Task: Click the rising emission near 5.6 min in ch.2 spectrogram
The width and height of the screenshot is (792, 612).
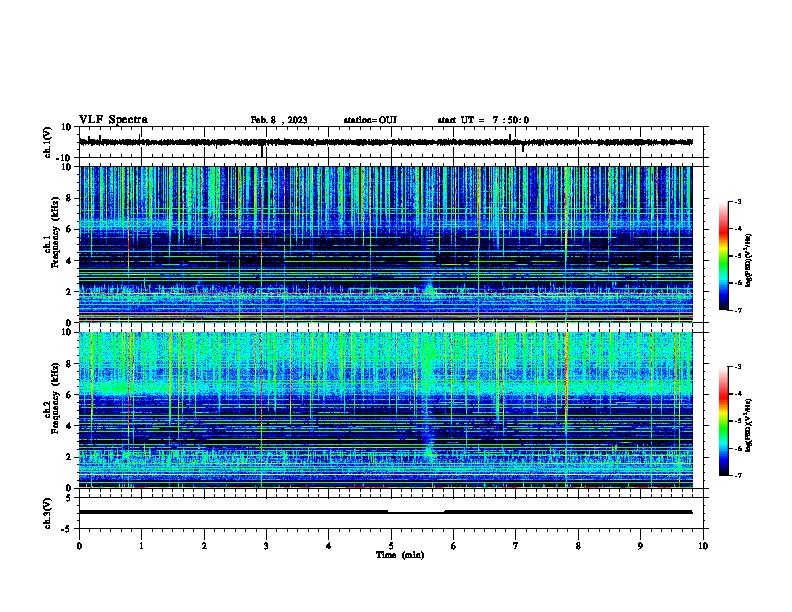Action: [428, 429]
